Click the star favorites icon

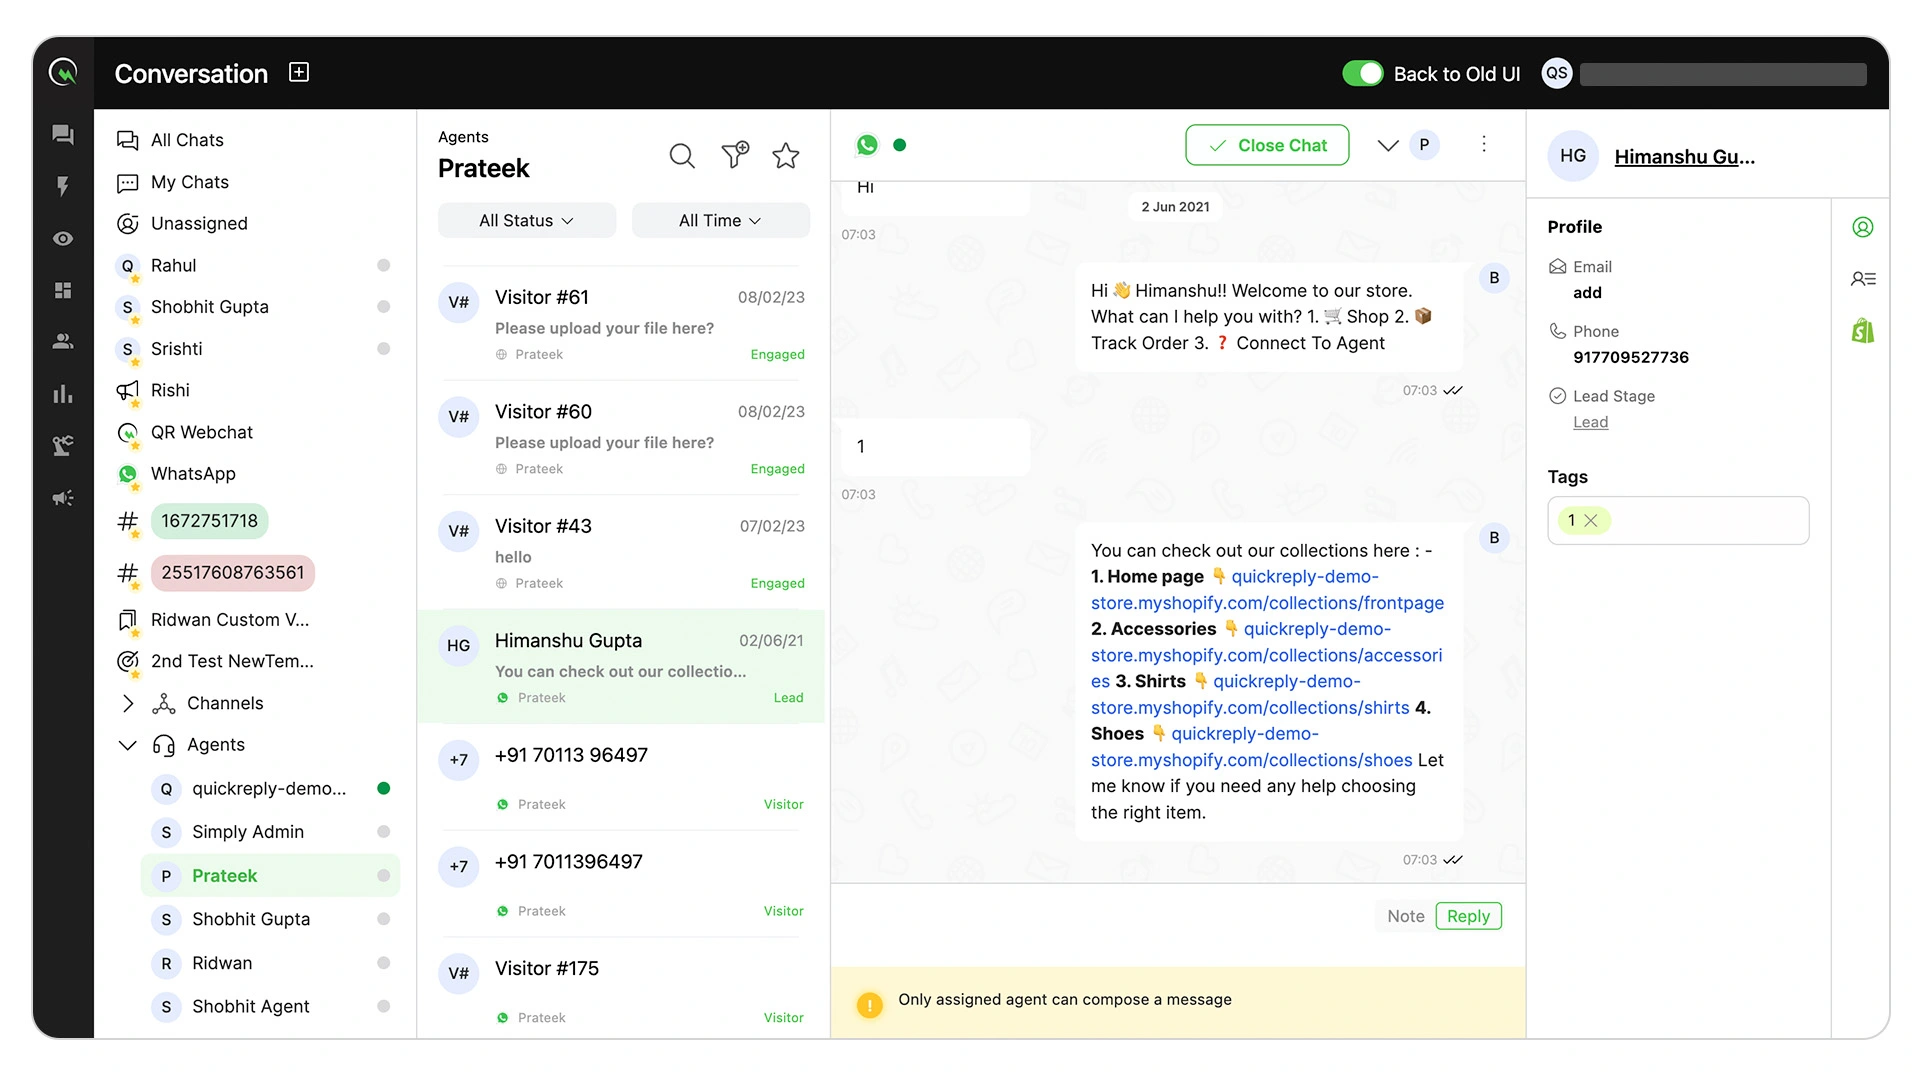click(786, 155)
